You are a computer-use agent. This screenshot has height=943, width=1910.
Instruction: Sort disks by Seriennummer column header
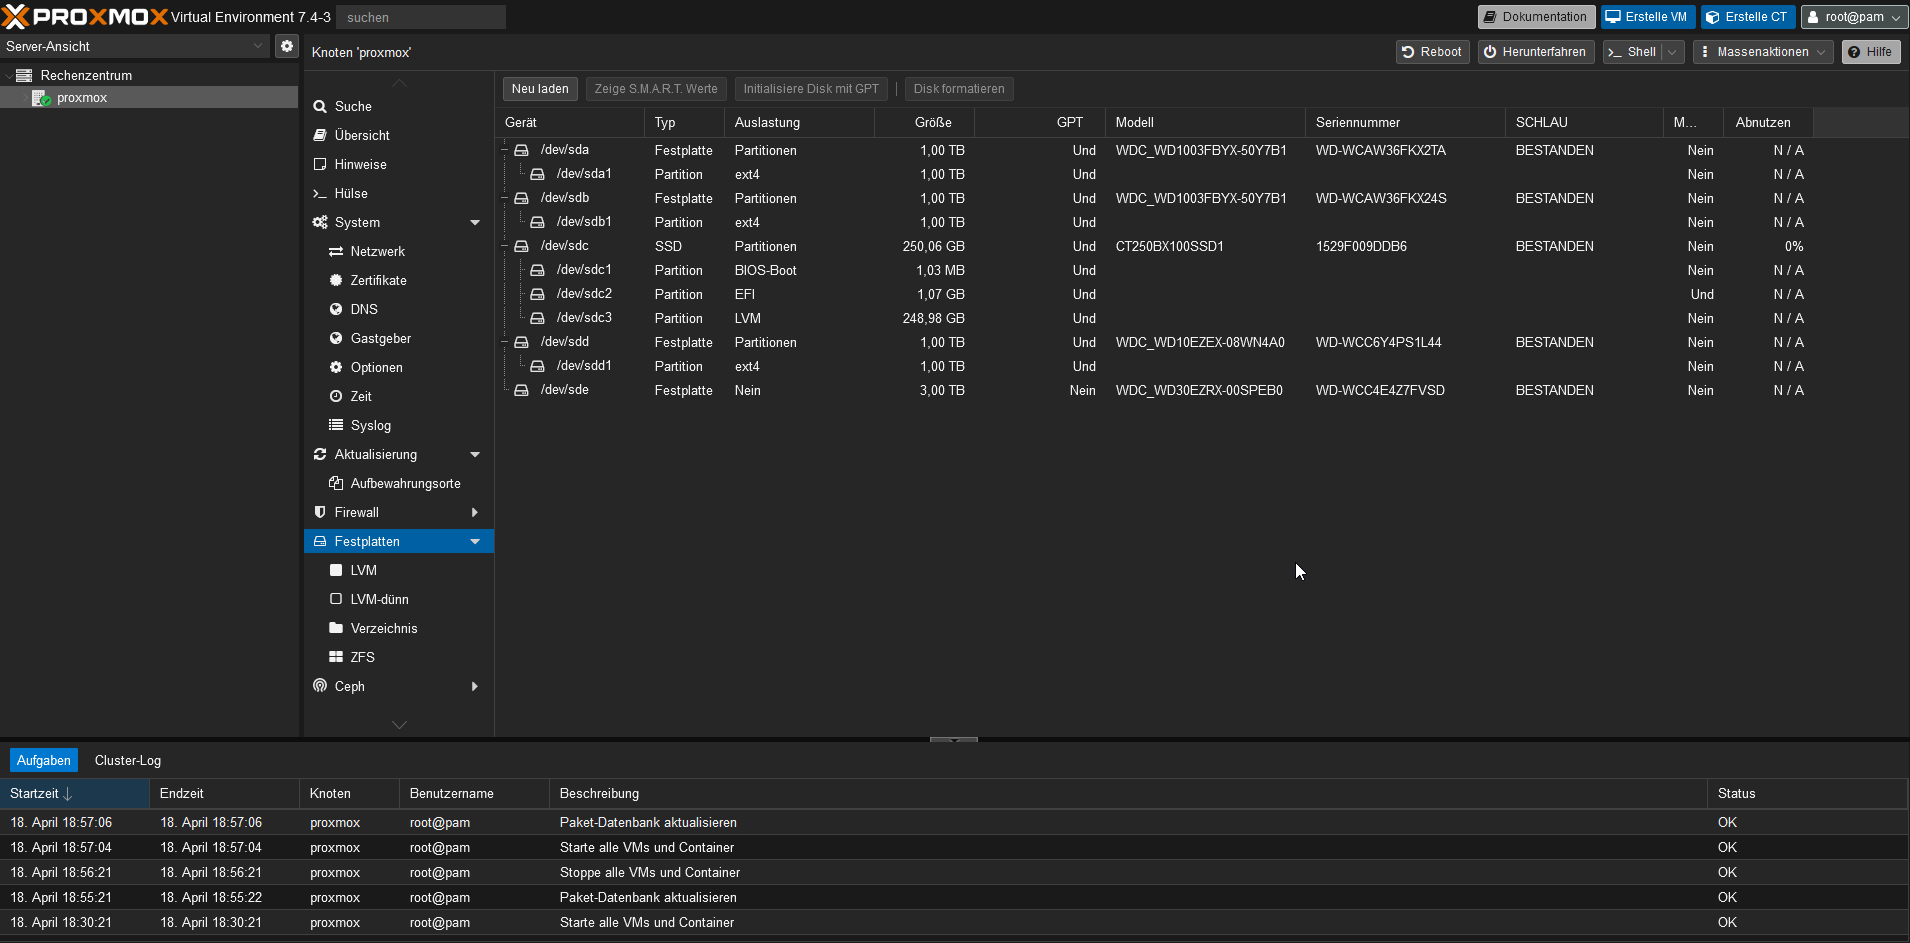(x=1405, y=122)
